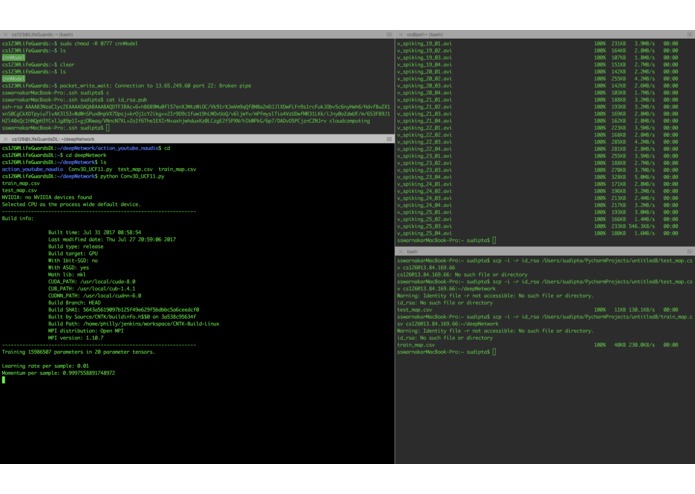Click the 'Broken pipe' connection error line
This screenshot has width=695, height=494.
pos(155,86)
